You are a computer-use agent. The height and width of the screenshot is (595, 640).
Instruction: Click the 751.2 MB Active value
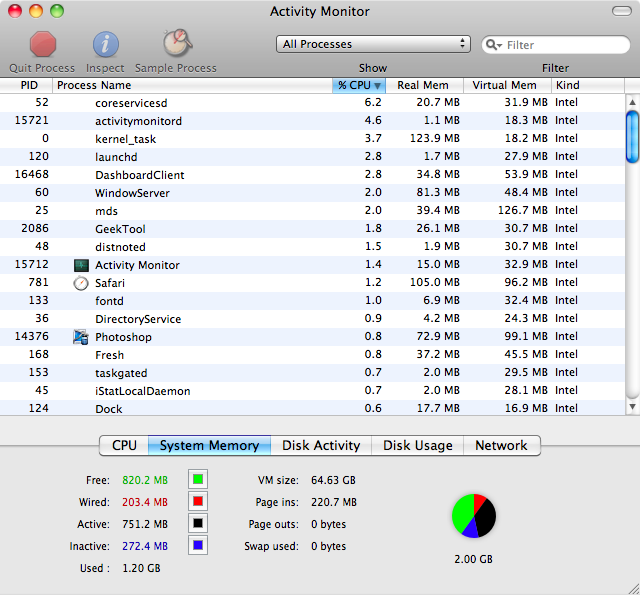pos(145,524)
